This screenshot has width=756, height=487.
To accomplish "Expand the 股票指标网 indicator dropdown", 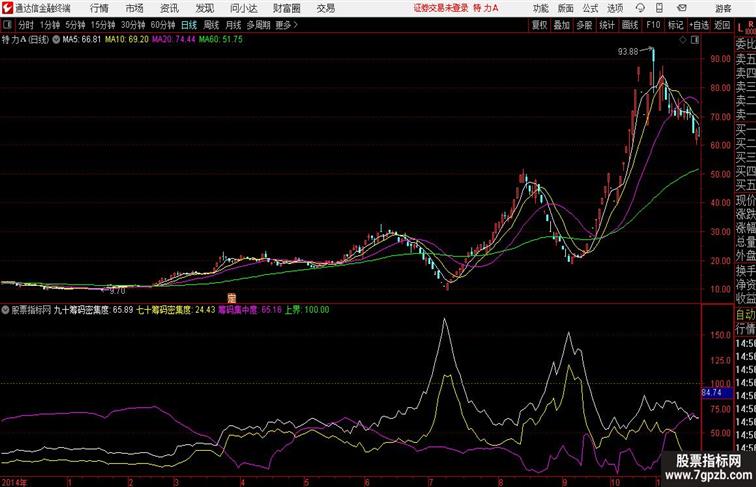I will [5, 310].
